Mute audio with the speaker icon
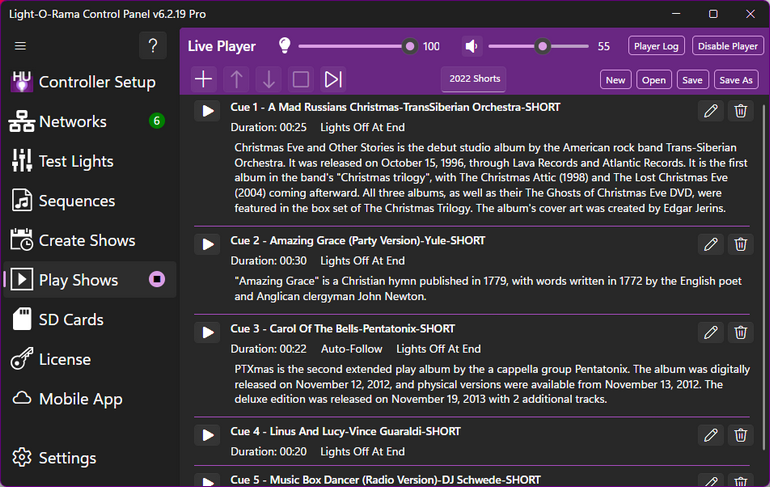Image resolution: width=770 pixels, height=487 pixels. coord(471,46)
